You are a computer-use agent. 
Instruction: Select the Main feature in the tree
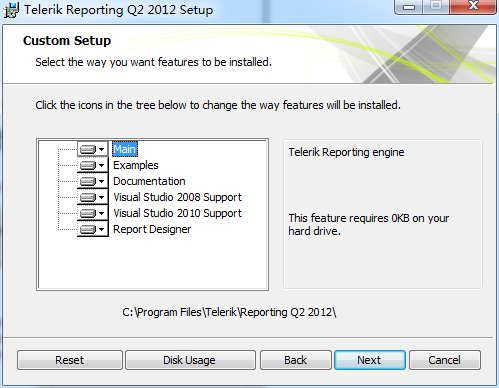[x=125, y=149]
